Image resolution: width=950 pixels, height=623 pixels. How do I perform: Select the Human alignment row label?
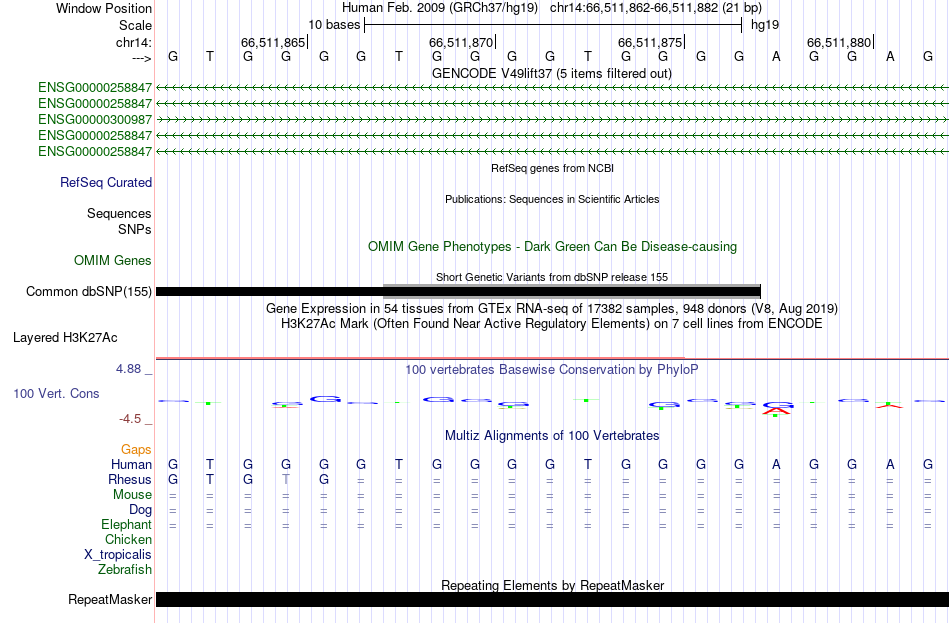131,465
